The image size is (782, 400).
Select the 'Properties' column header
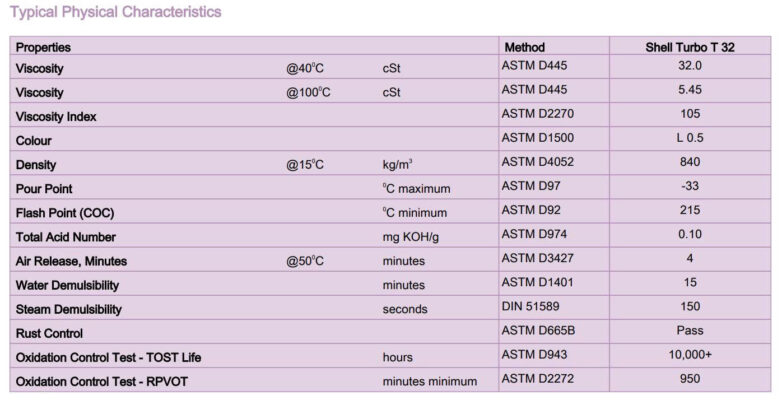point(44,47)
